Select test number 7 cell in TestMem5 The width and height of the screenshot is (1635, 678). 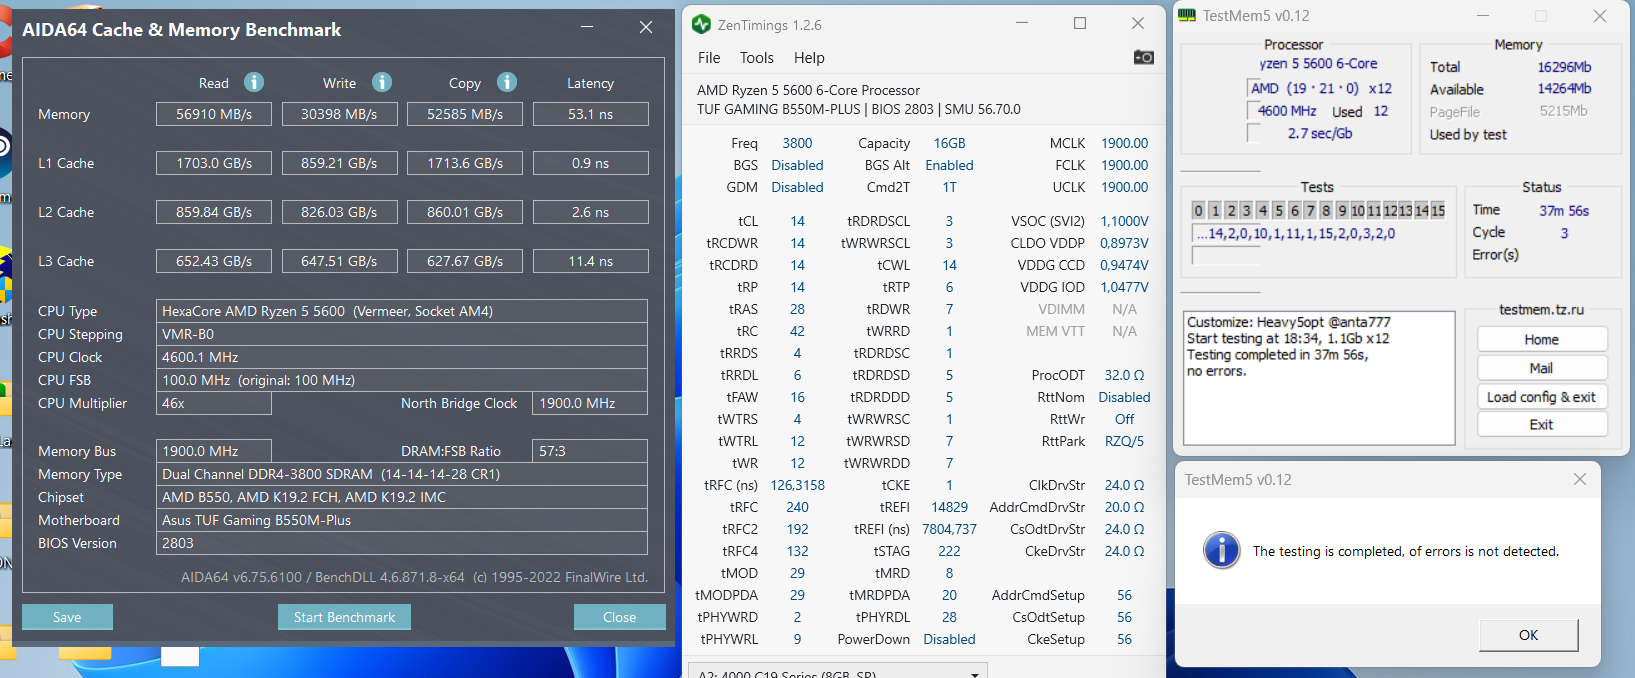click(1310, 210)
